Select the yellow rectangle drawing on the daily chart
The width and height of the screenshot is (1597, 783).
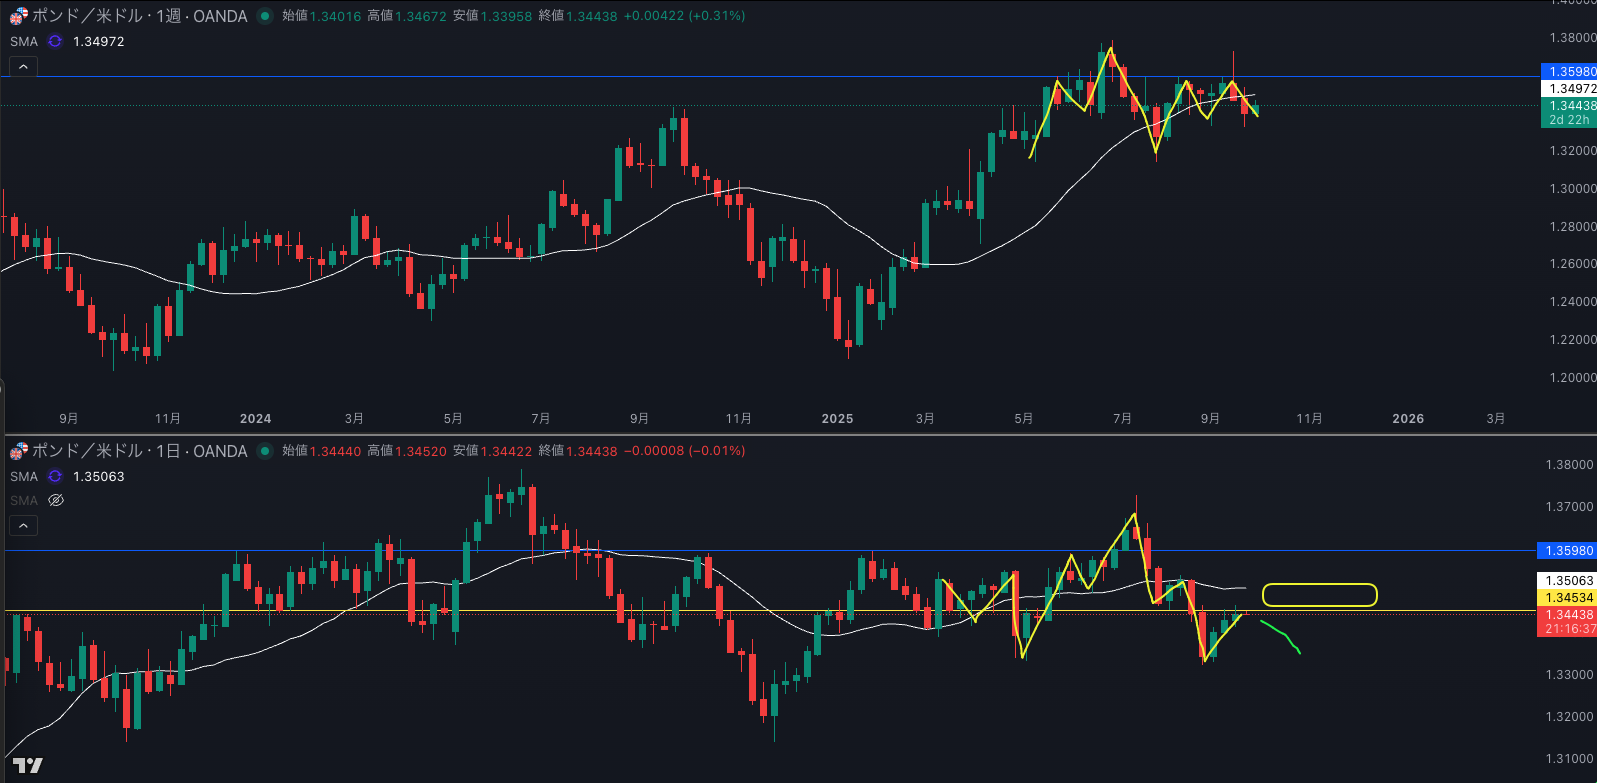coord(1319,586)
